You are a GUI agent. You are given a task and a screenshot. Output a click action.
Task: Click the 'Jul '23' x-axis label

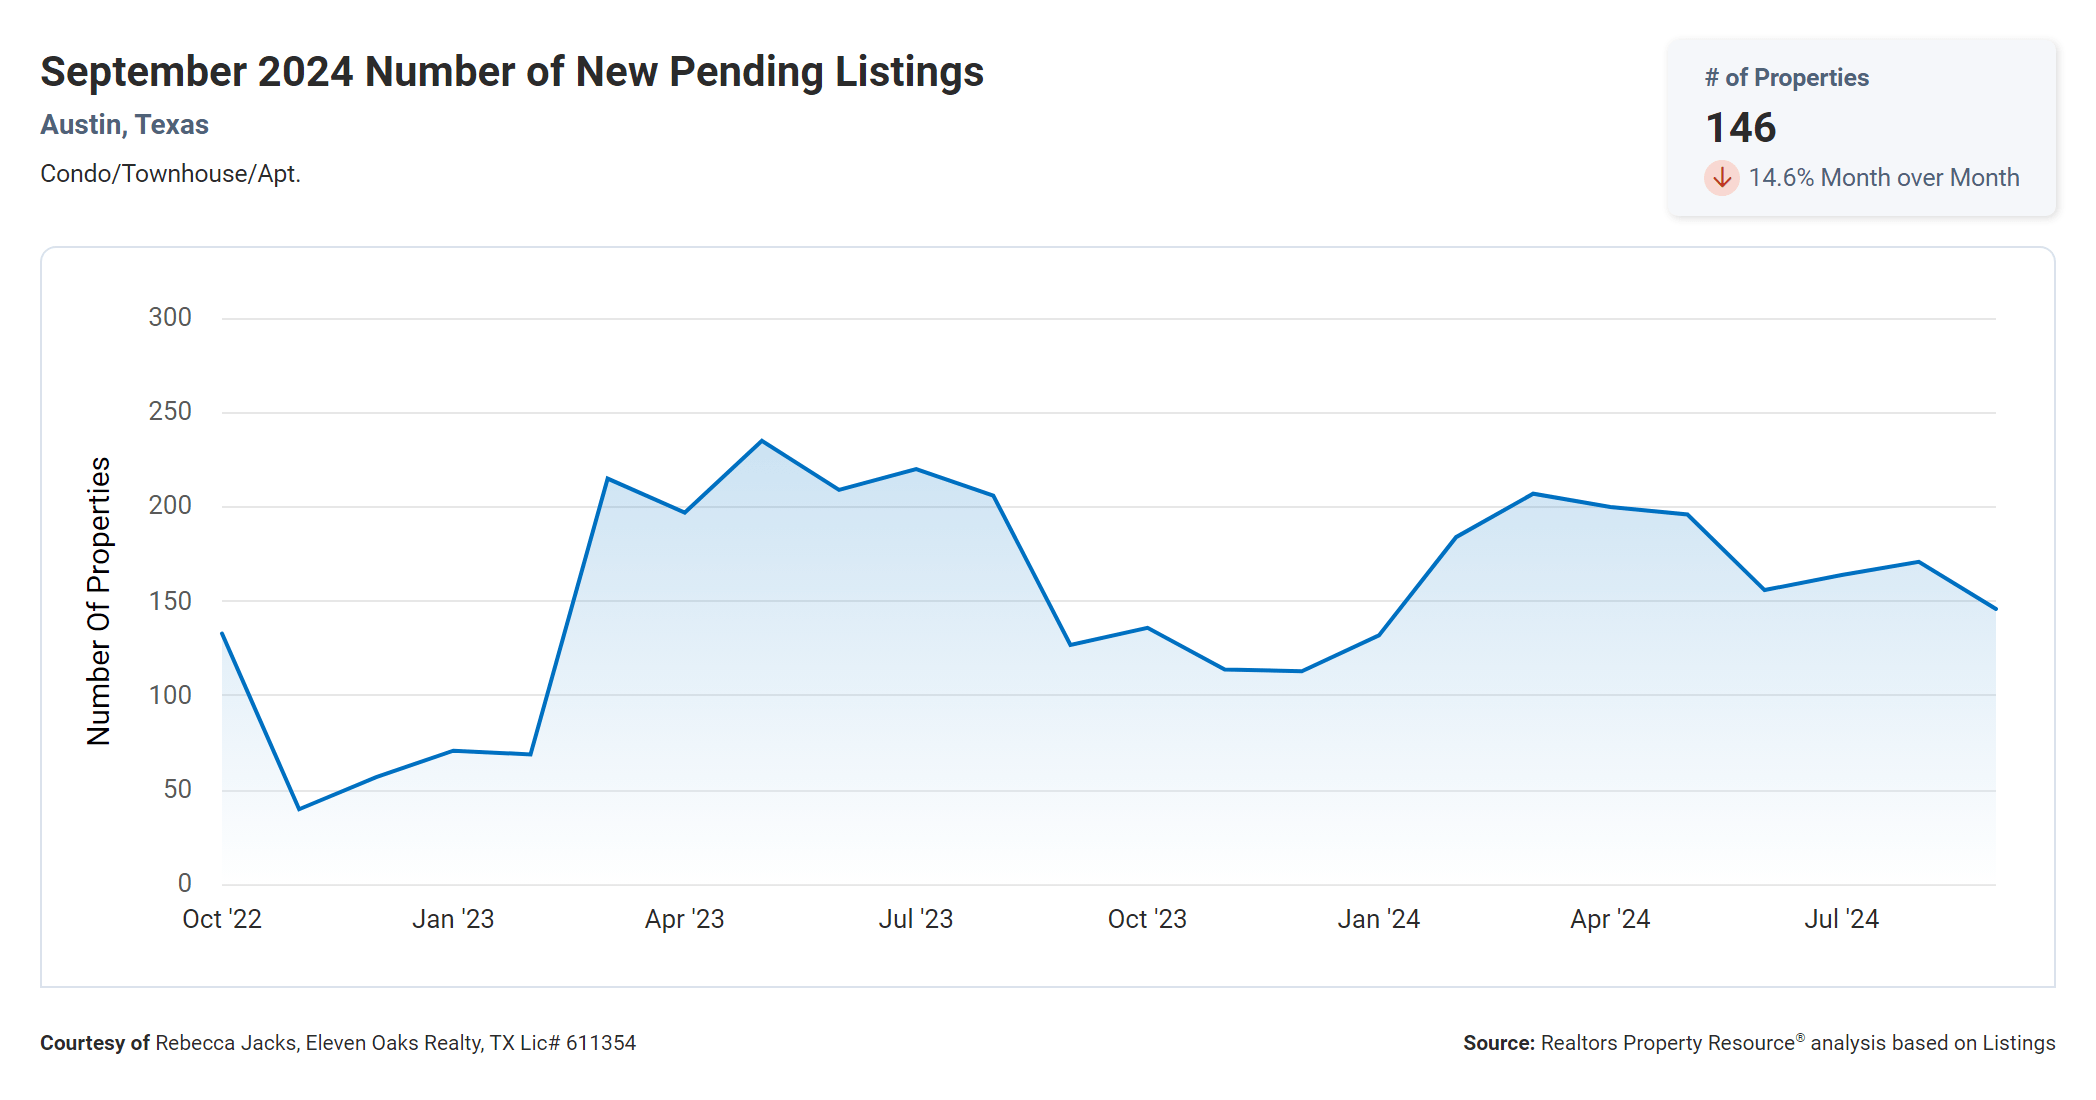pos(915,919)
